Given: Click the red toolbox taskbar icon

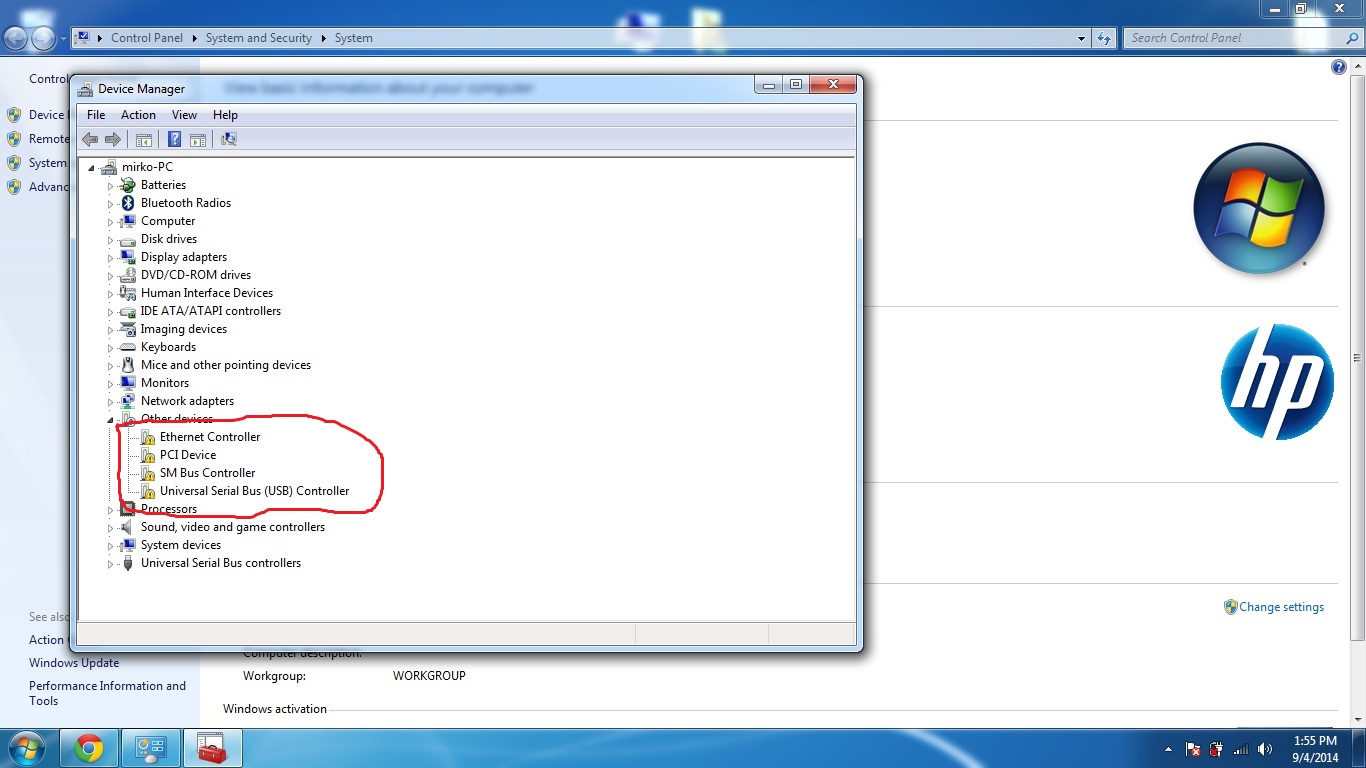Looking at the screenshot, I should coord(211,748).
